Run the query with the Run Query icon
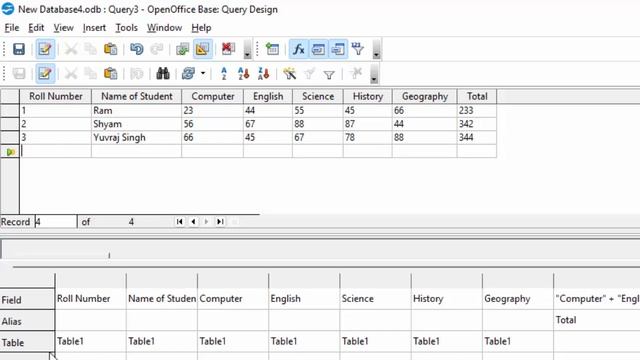The height and width of the screenshot is (360, 640). (182, 49)
